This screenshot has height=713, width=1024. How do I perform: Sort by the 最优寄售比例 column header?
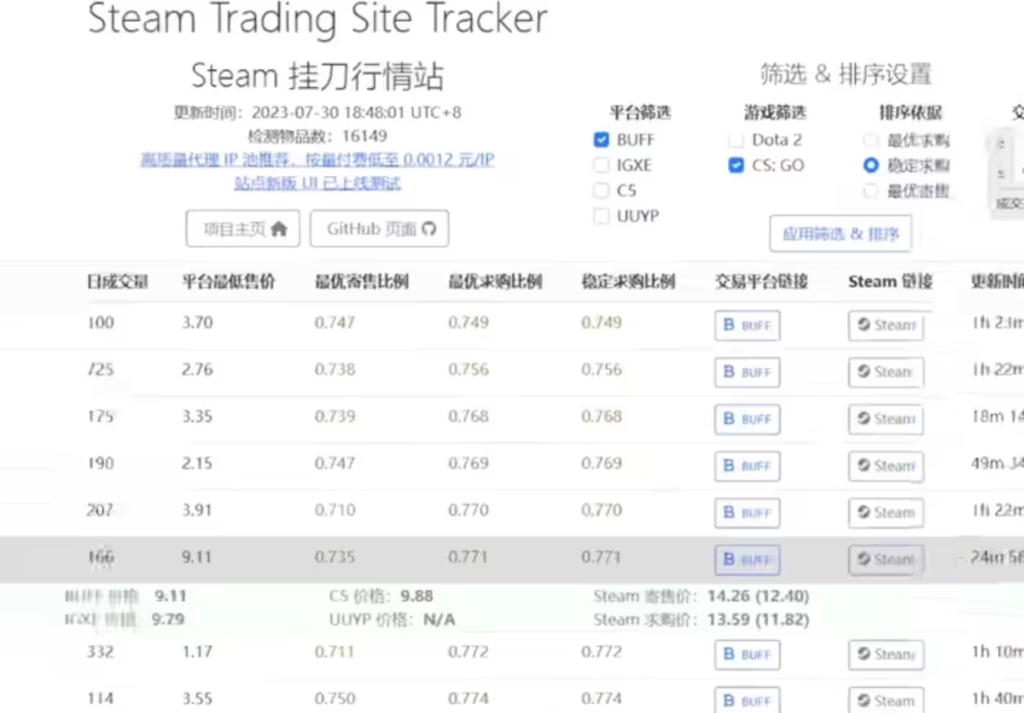(362, 282)
